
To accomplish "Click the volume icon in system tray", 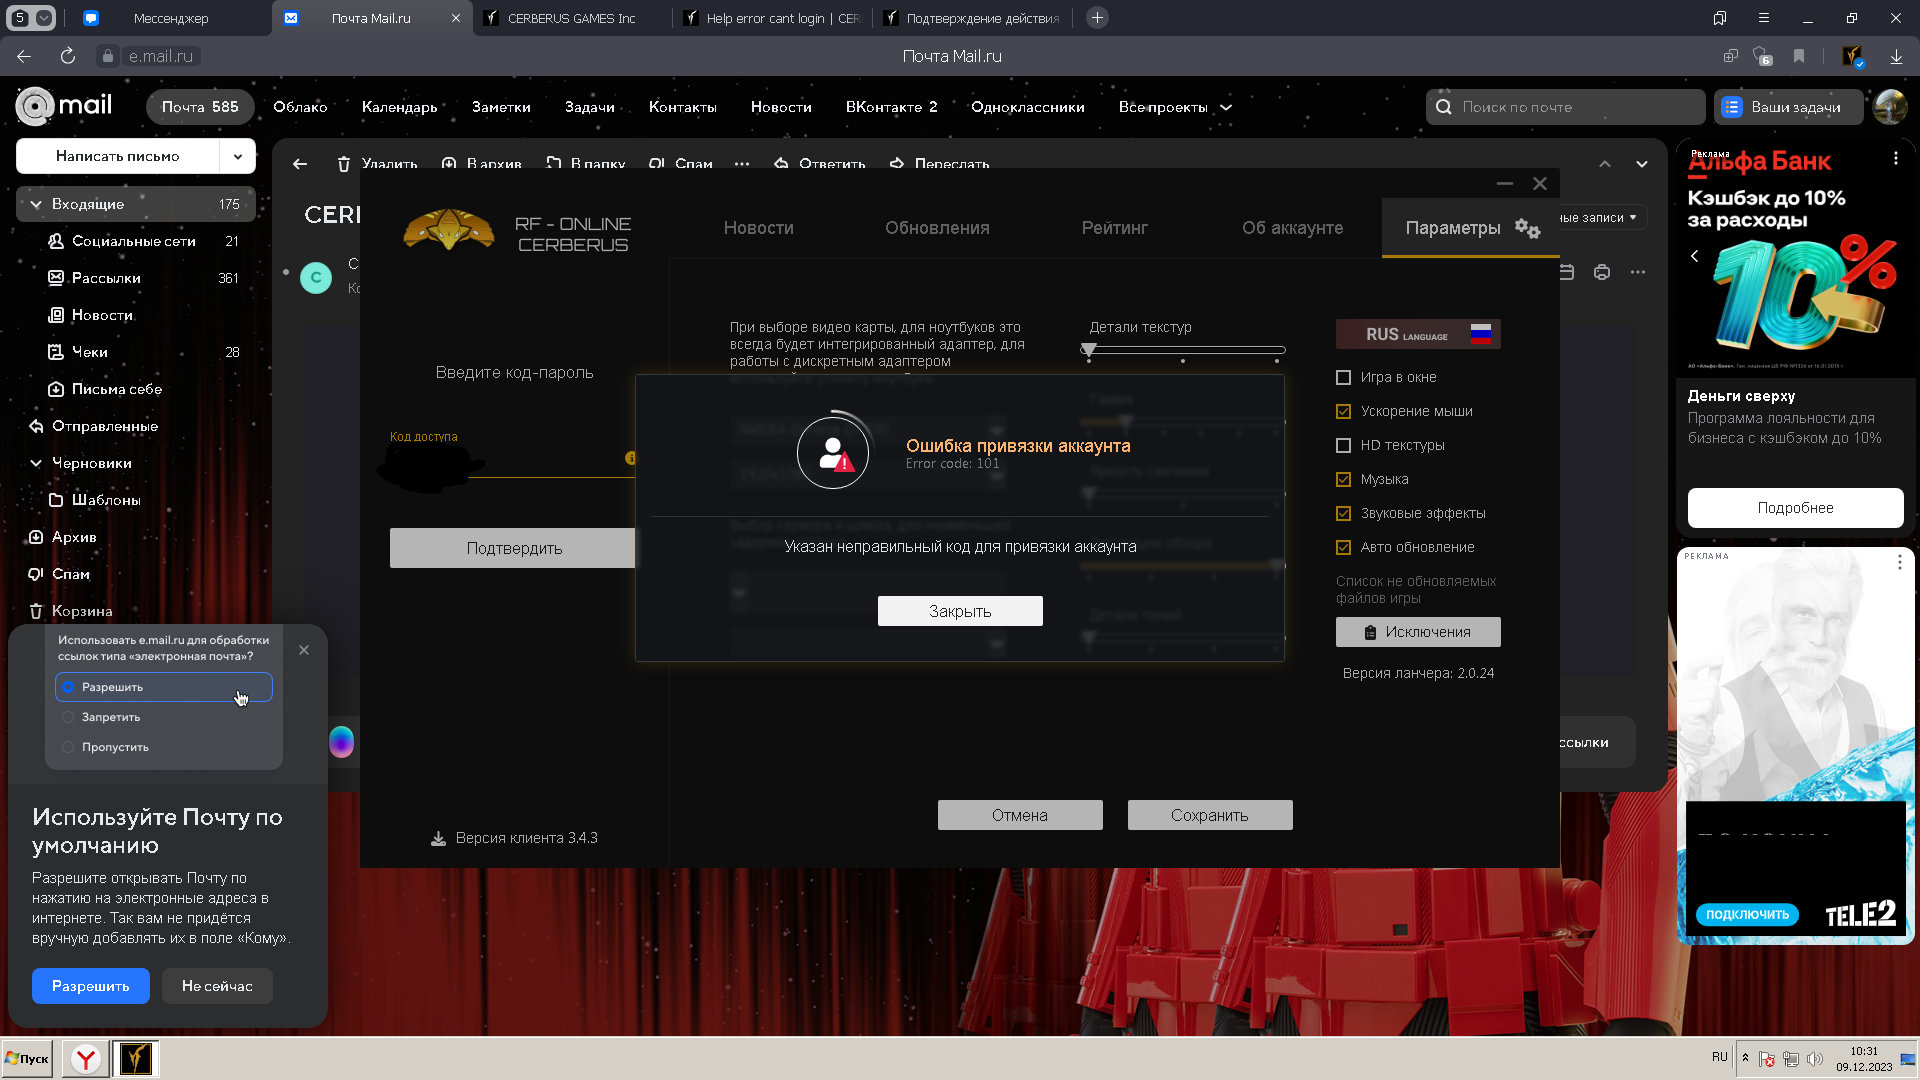I will click(1815, 1059).
